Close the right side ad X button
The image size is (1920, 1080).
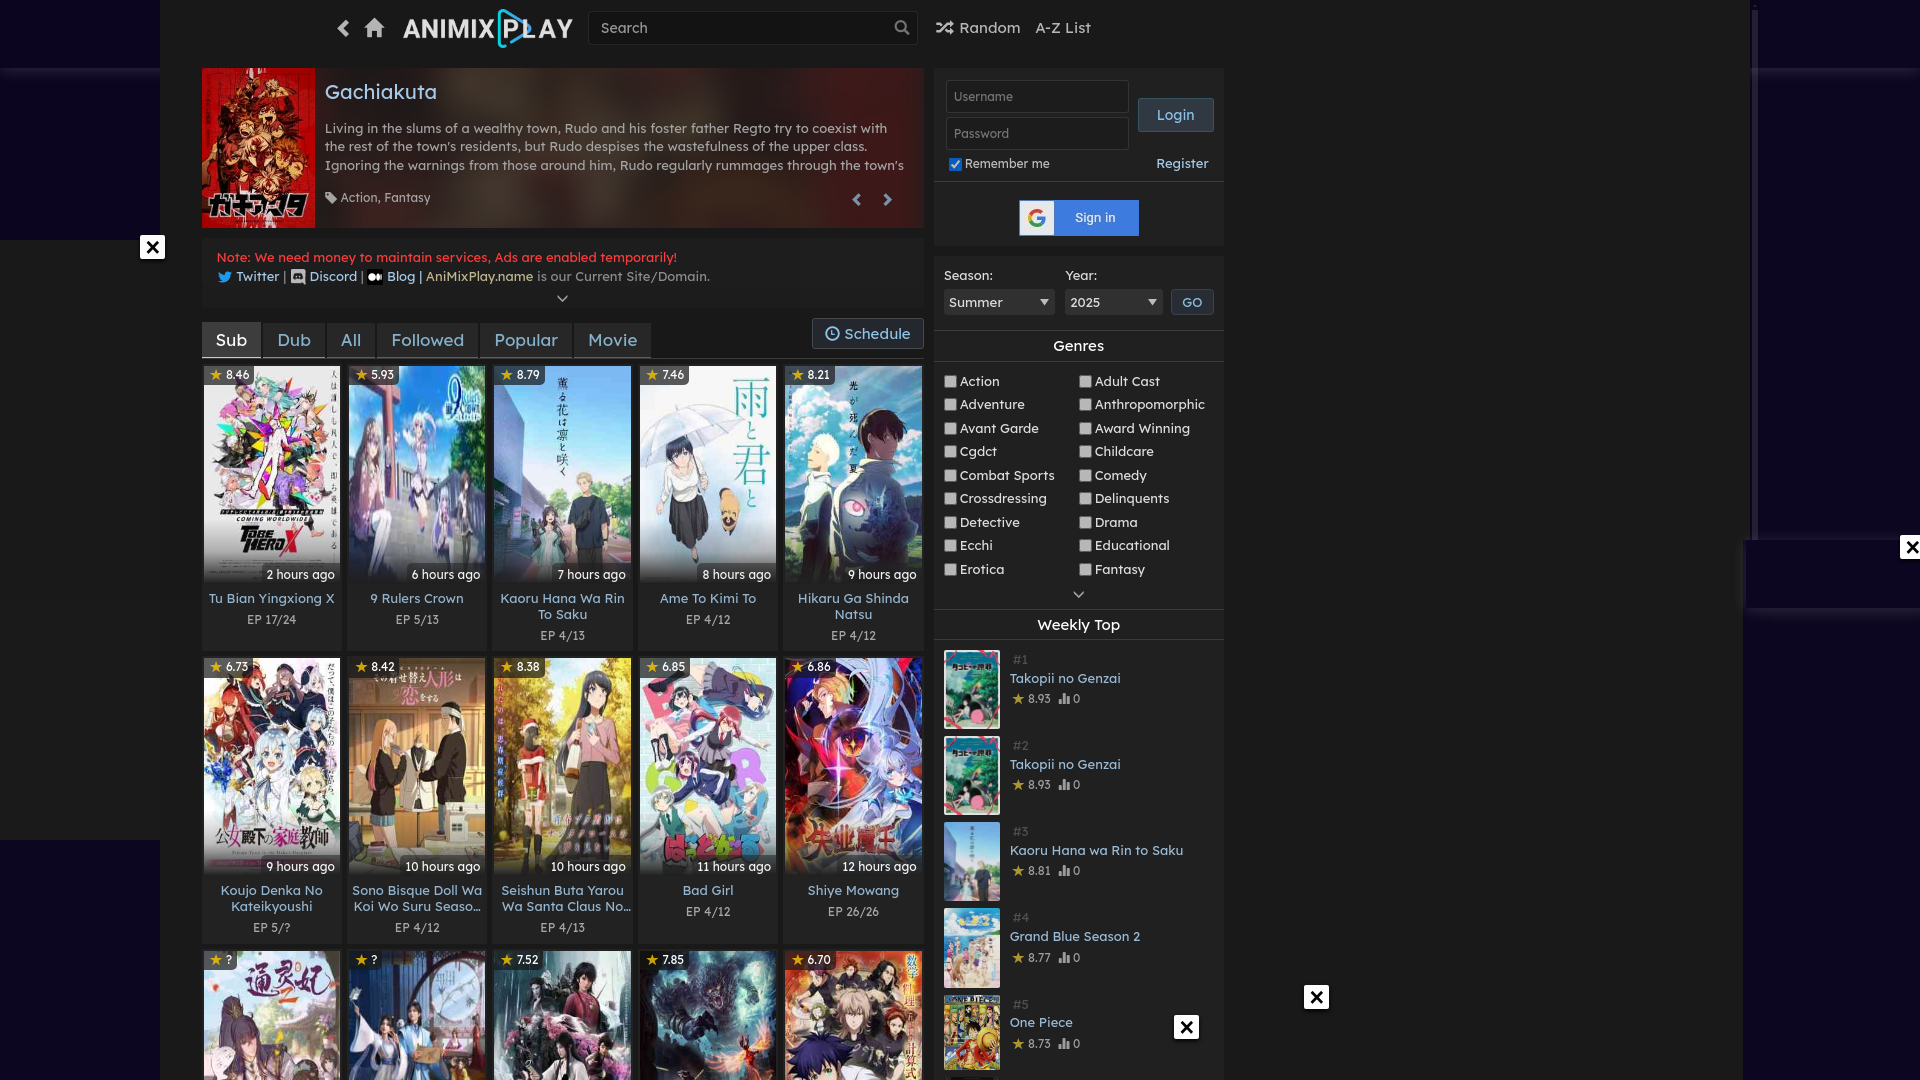(x=1911, y=547)
